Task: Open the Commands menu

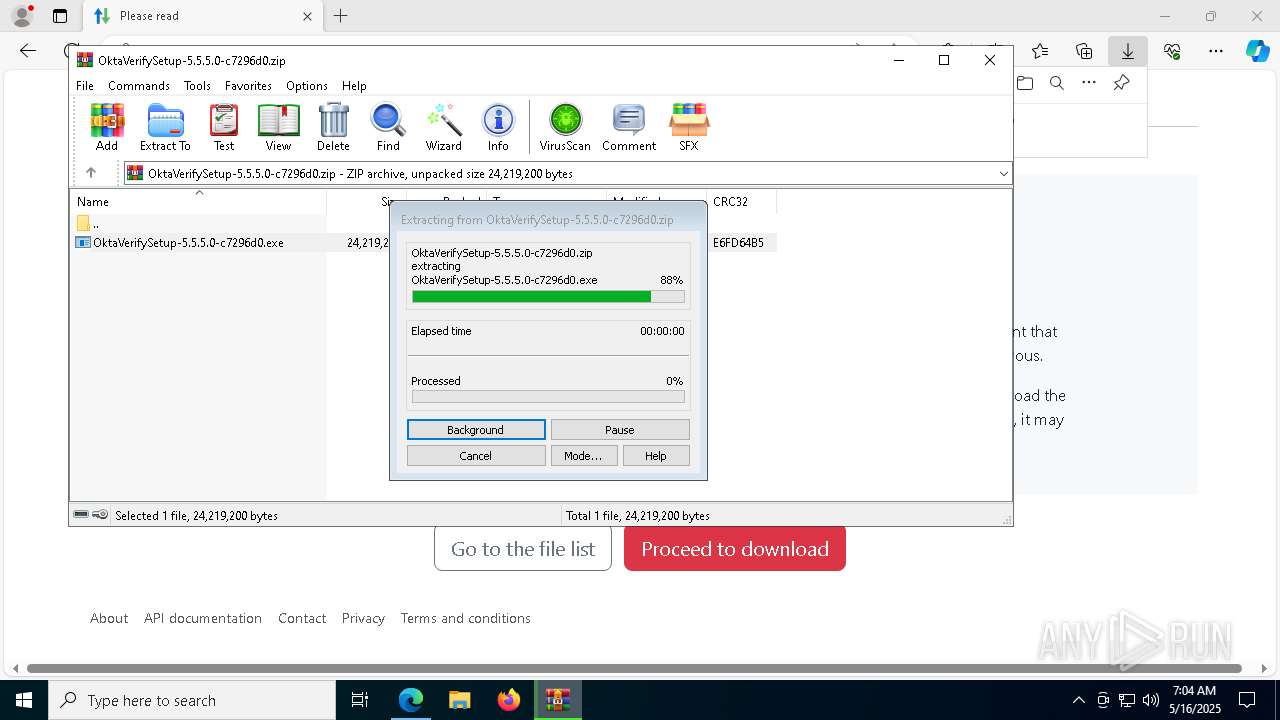Action: pos(139,86)
